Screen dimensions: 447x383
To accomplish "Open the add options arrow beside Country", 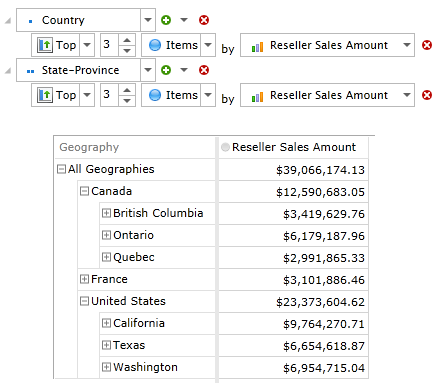I will click(x=184, y=20).
